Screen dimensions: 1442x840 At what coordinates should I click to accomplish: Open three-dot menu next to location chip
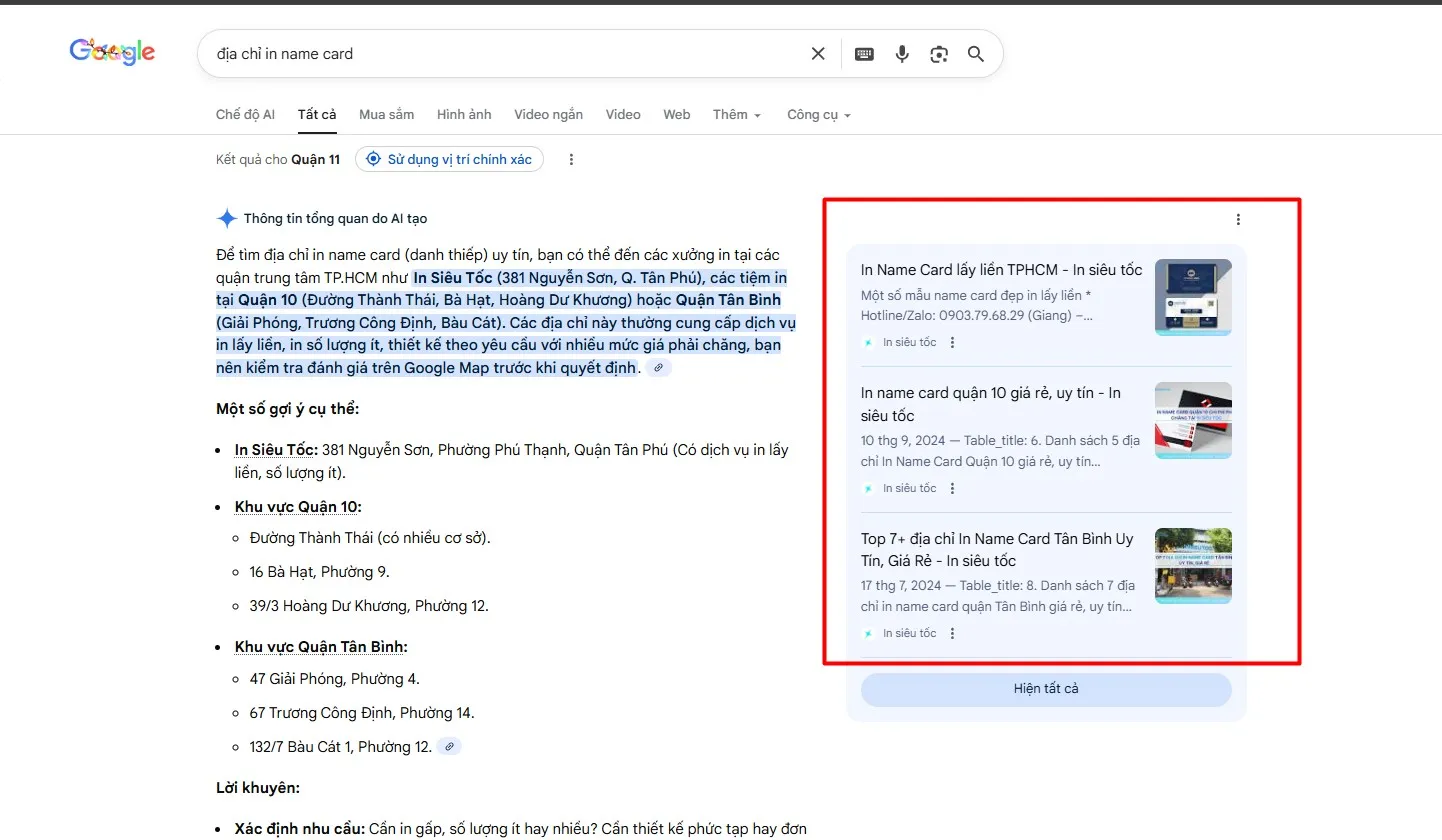pyautogui.click(x=571, y=159)
